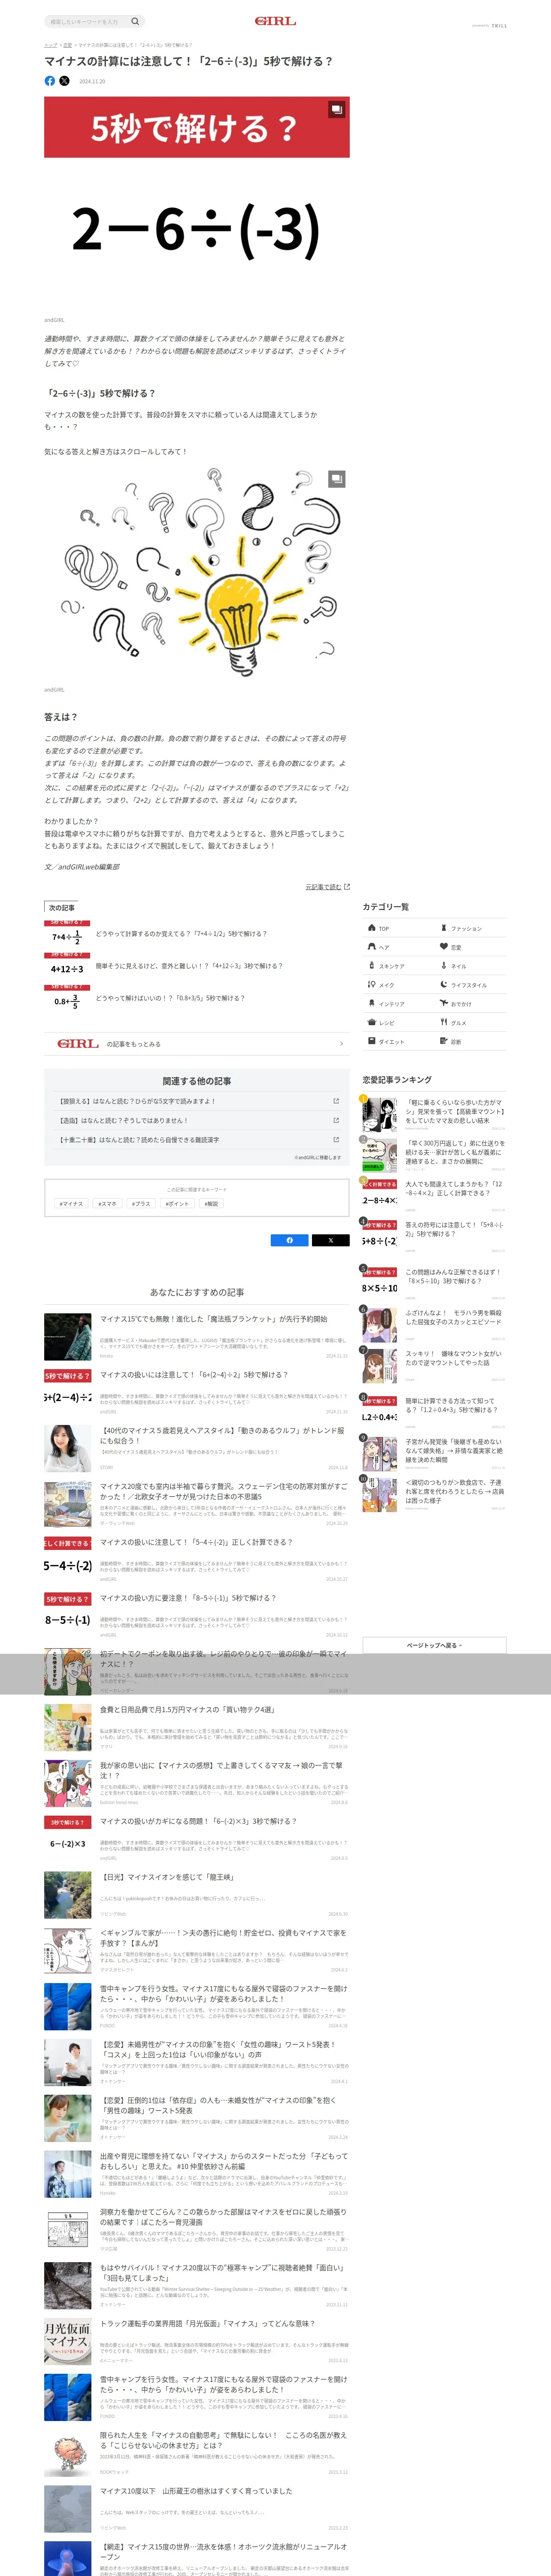Select the #解説 keyword tag

(211, 1204)
